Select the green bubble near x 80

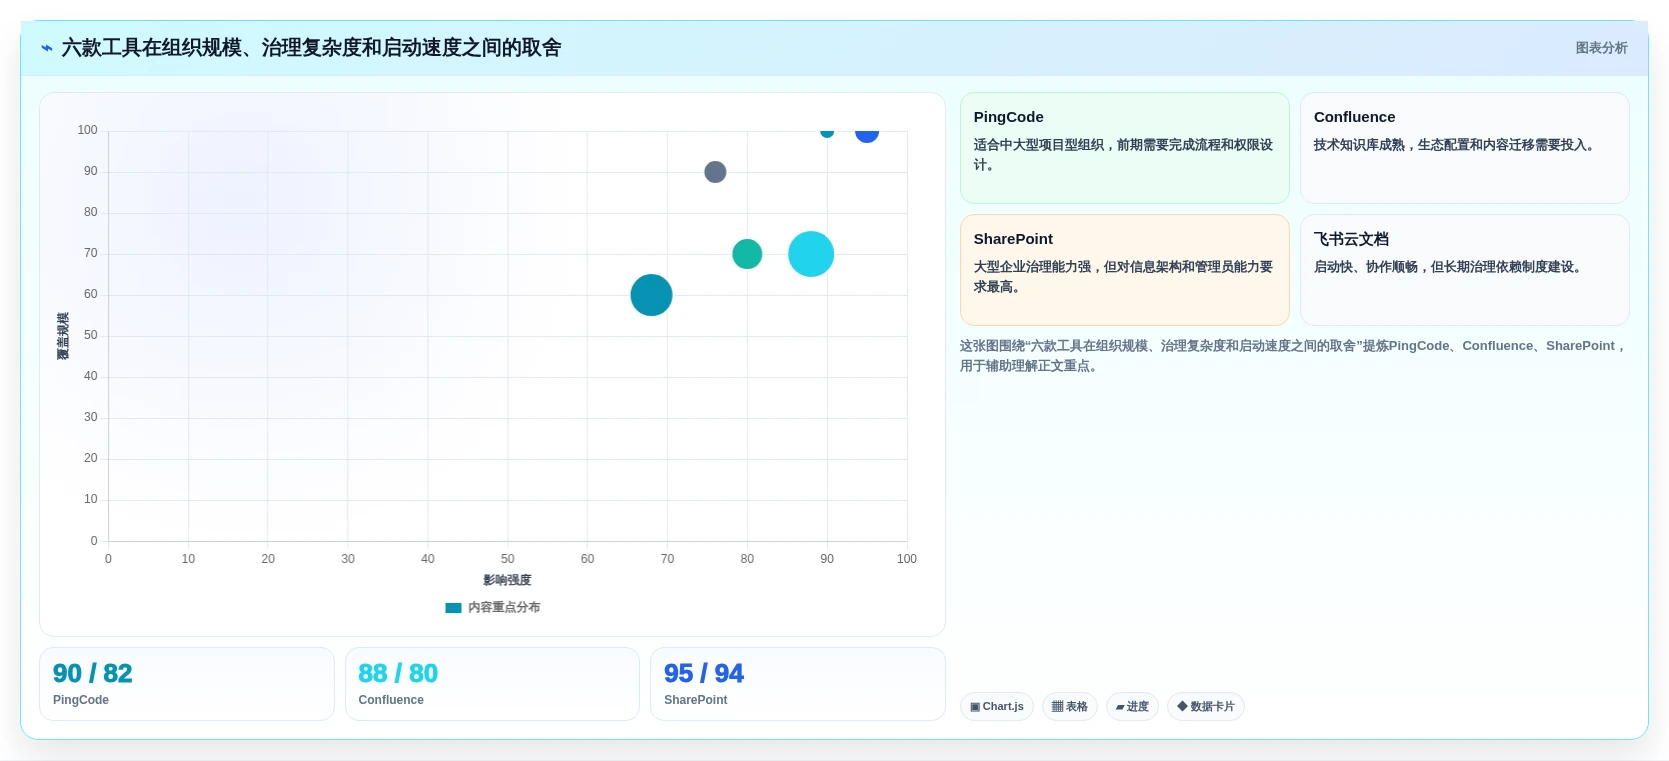click(x=747, y=254)
